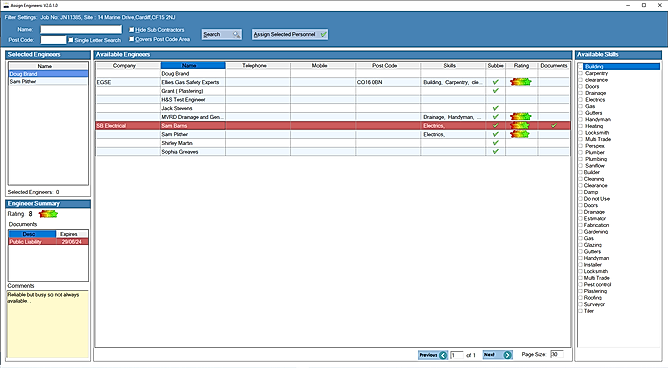
Task: Select the Public Liability document row
Action: click(49, 242)
